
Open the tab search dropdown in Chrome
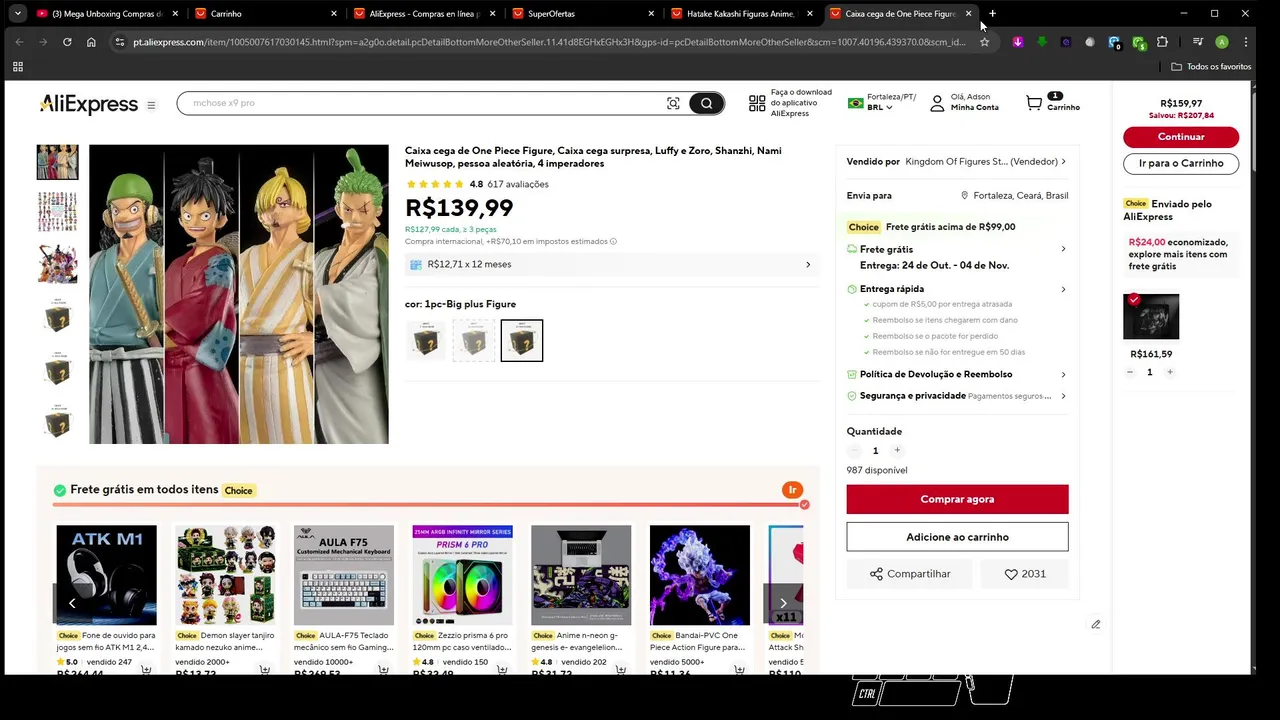pyautogui.click(x=17, y=13)
